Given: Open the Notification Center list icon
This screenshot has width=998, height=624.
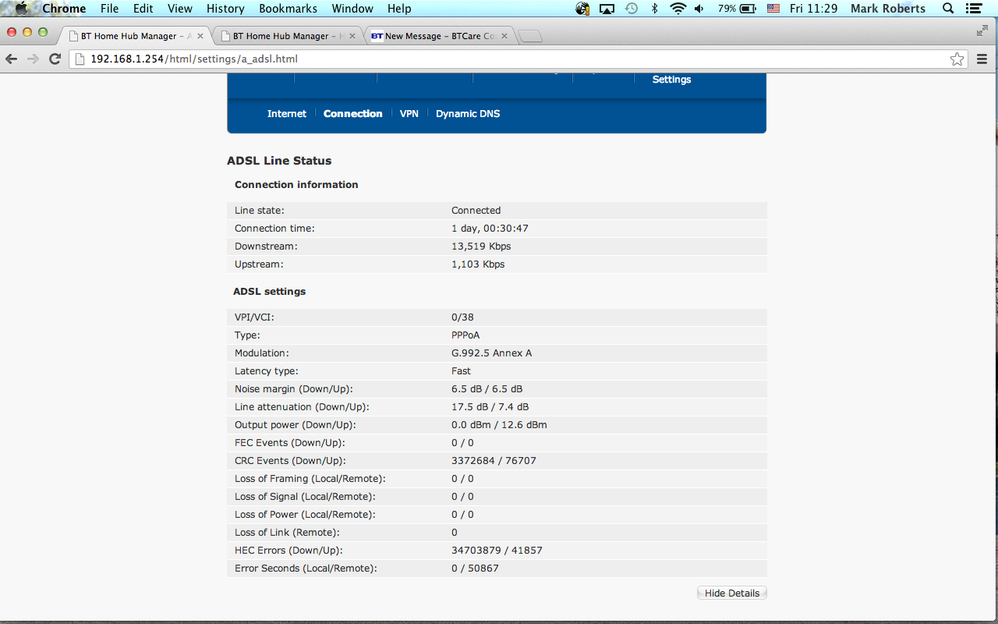Looking at the screenshot, I should (x=973, y=9).
